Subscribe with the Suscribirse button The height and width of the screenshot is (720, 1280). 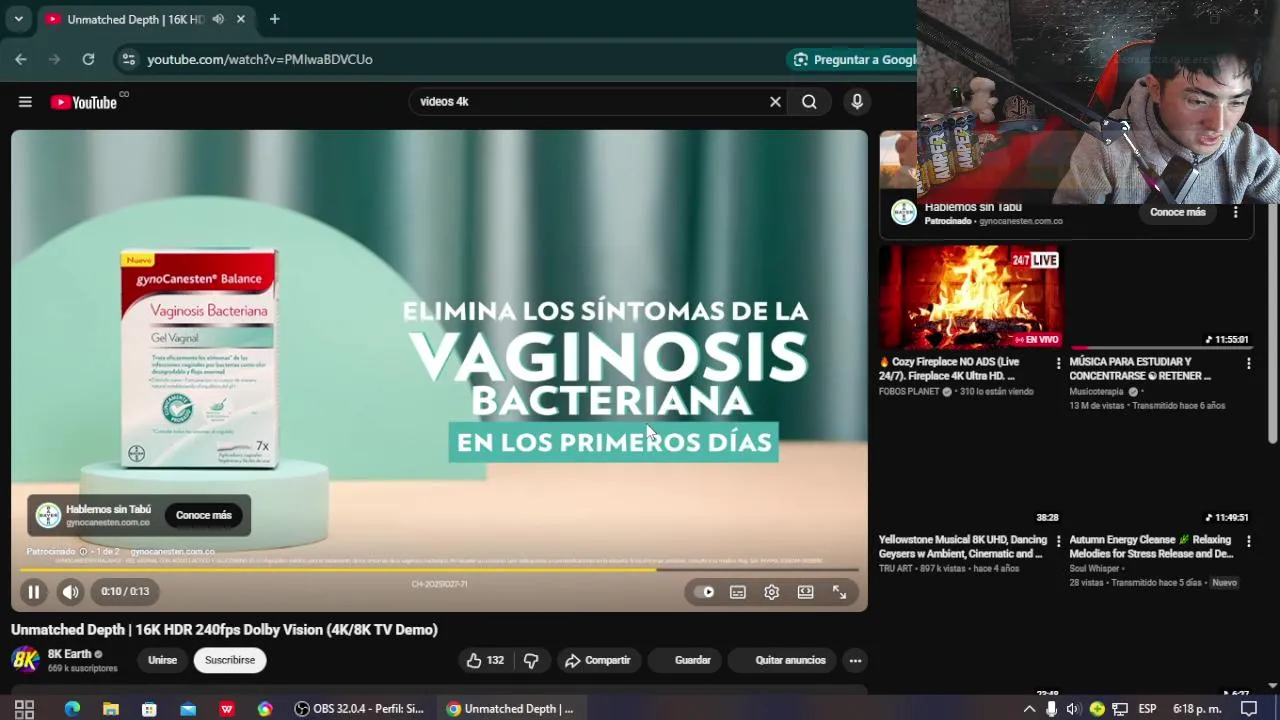coord(230,660)
